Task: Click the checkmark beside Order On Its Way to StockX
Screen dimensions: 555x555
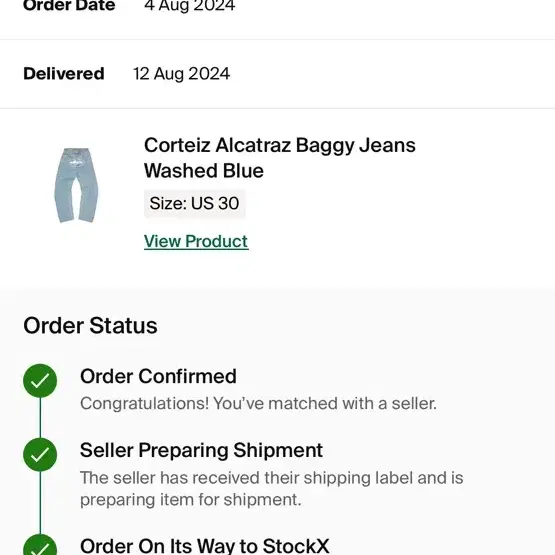Action: point(40,545)
